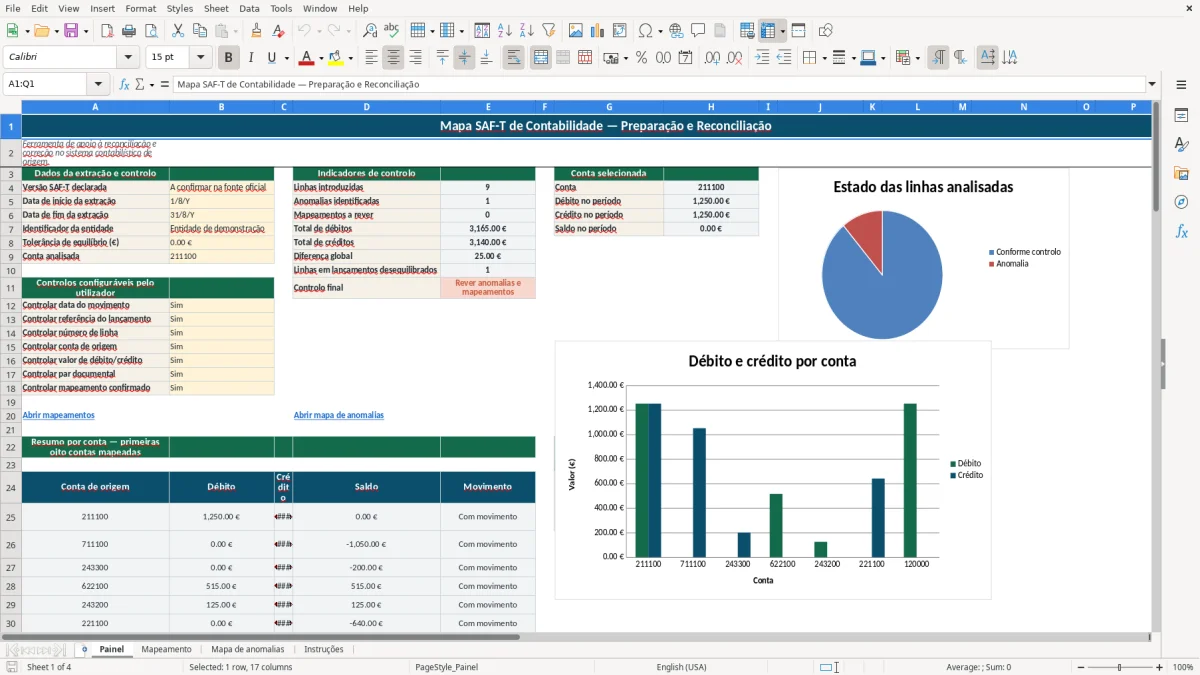Toggle Wrap Text button
The image size is (1200, 675).
(514, 58)
